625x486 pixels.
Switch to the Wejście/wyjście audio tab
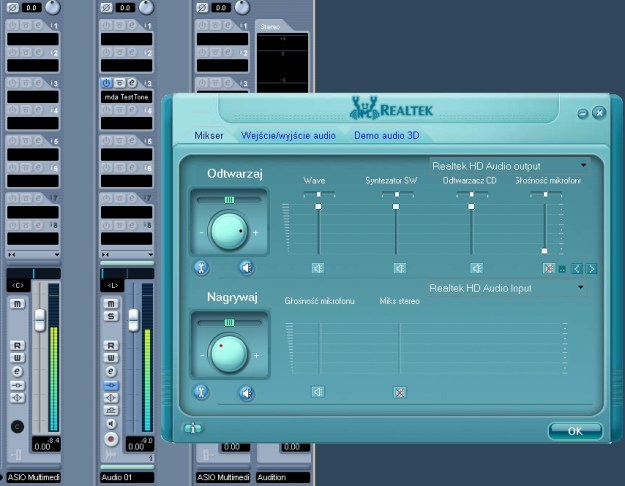tap(288, 134)
